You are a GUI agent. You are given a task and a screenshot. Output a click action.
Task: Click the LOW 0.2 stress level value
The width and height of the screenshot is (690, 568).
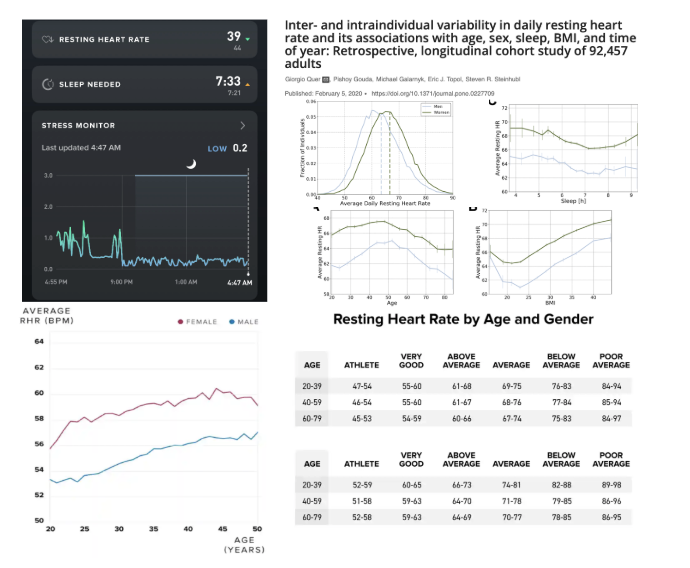point(228,148)
